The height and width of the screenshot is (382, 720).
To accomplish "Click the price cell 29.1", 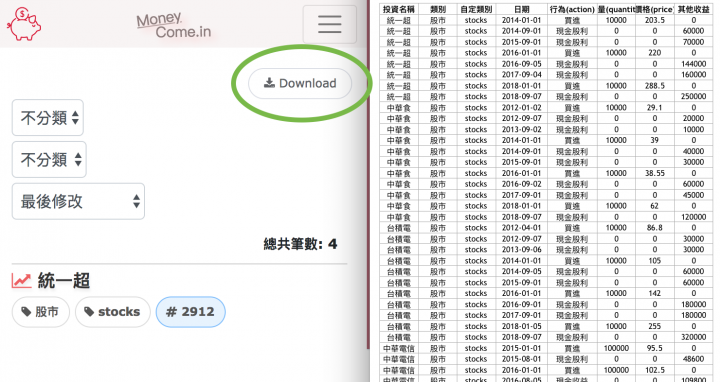I will [x=654, y=108].
